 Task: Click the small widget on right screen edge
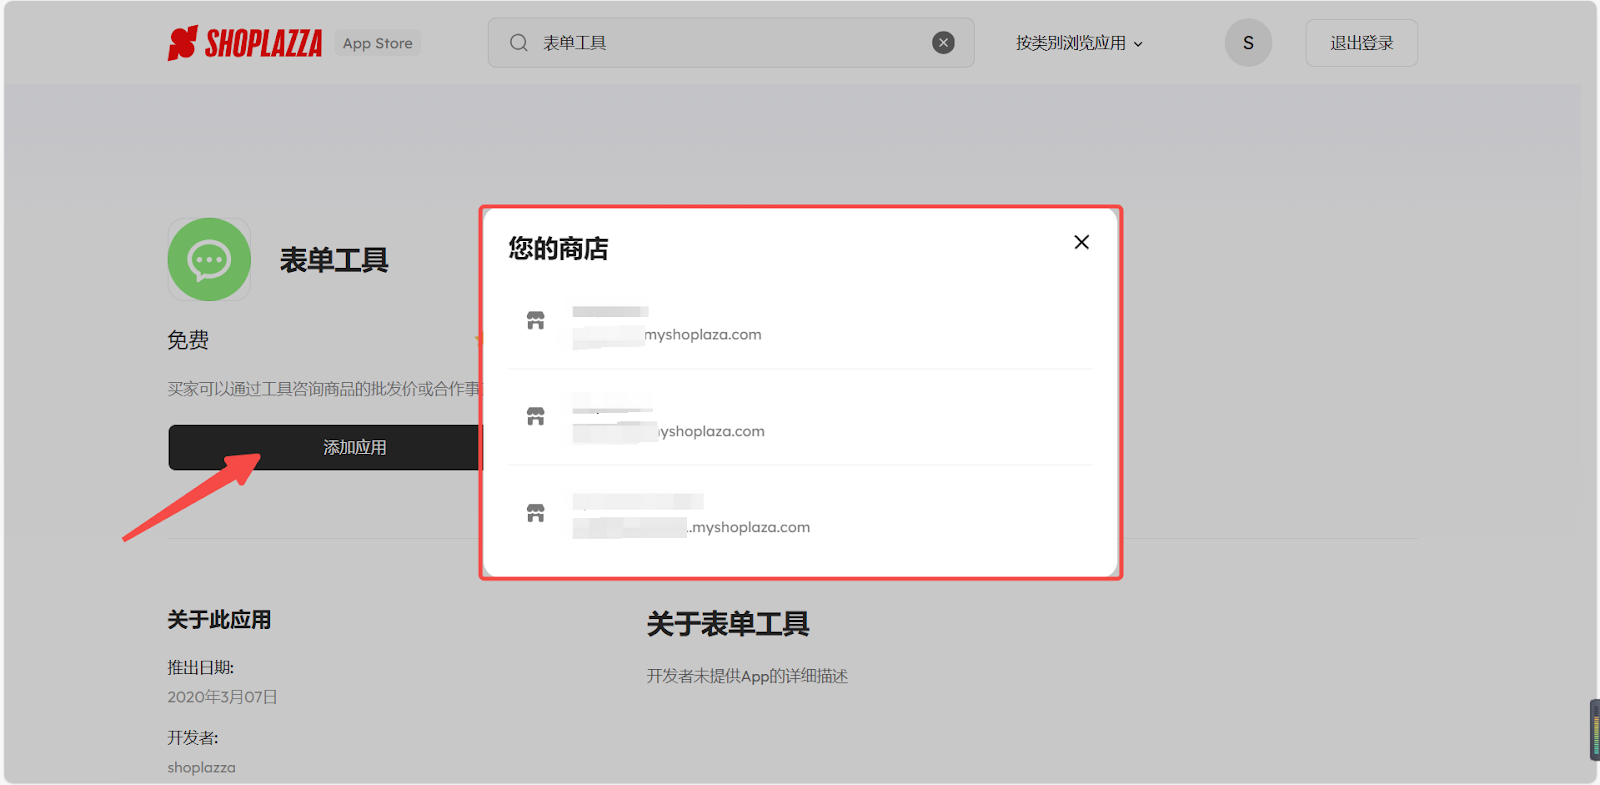(1594, 730)
